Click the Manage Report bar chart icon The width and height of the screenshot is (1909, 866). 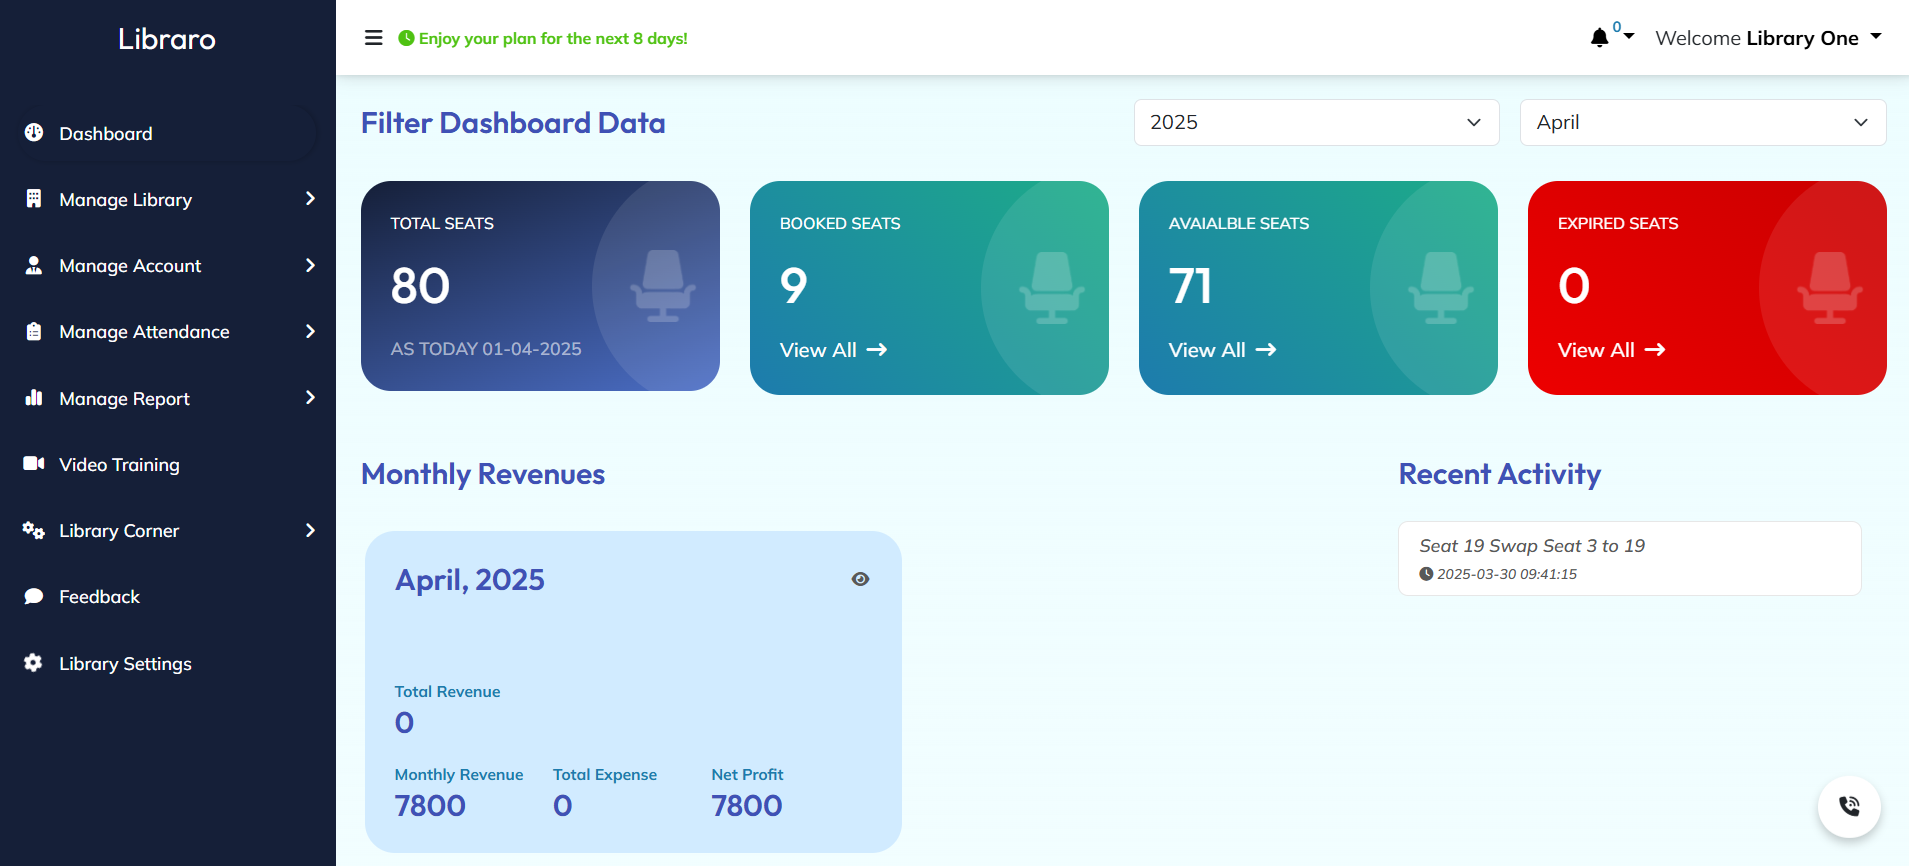(34, 397)
